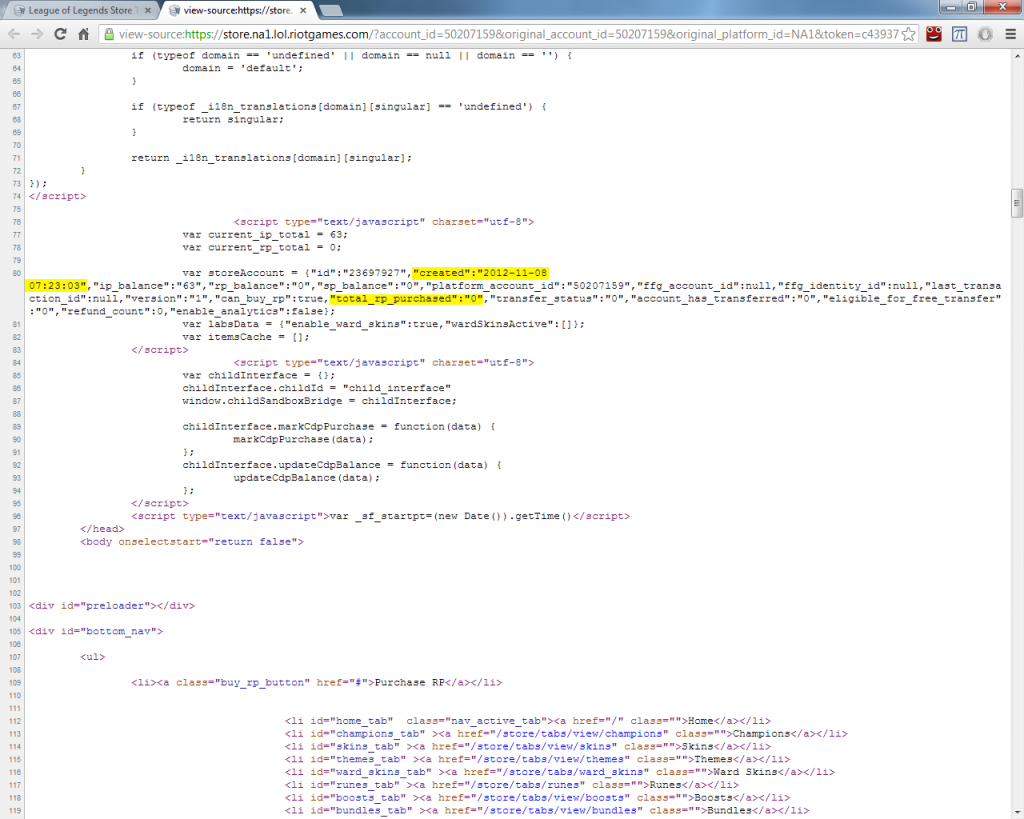Image resolution: width=1024 pixels, height=819 pixels.
Task: Click the green SSL padlock icon
Action: click(107, 33)
